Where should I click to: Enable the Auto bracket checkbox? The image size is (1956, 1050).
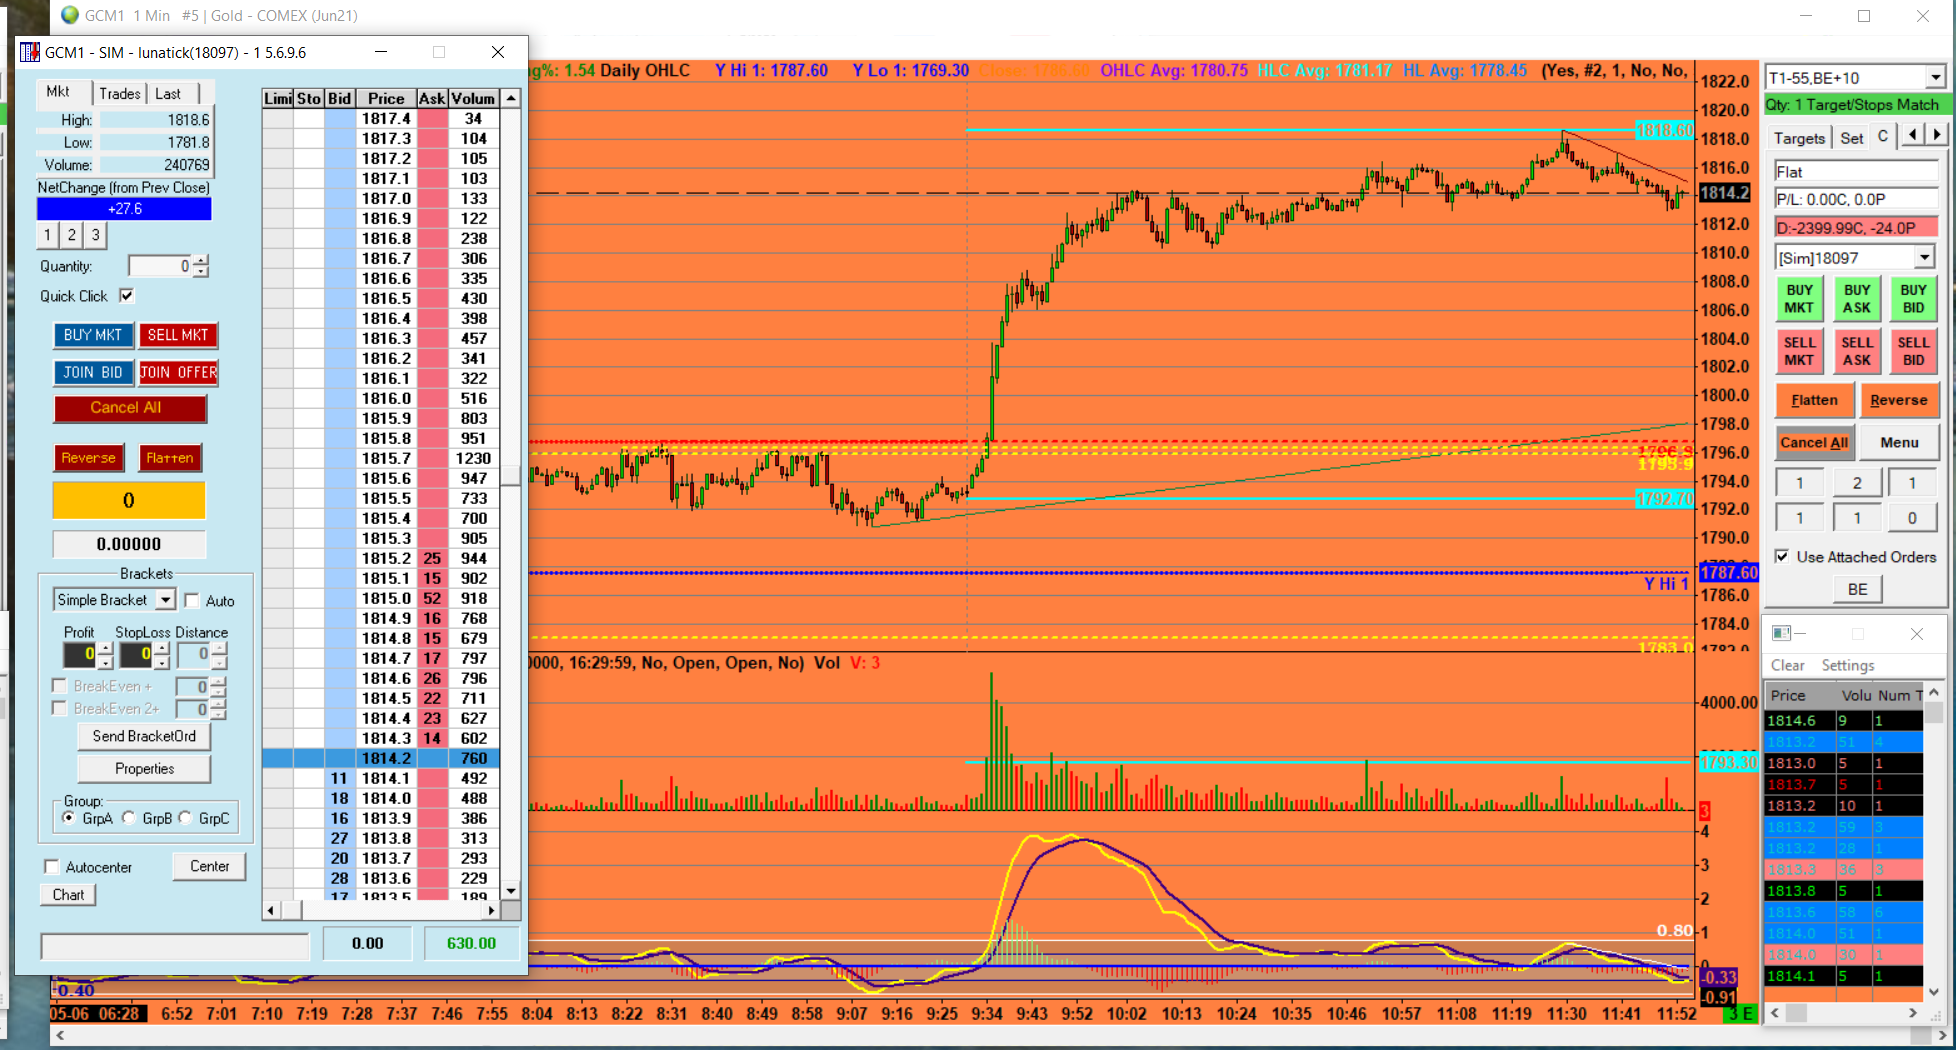point(192,600)
